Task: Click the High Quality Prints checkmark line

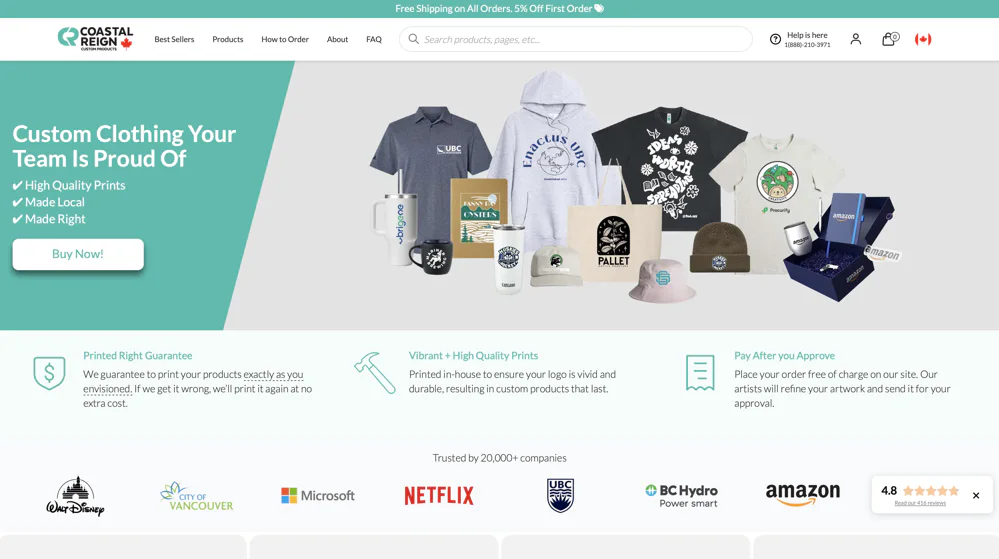Action: 69,185
